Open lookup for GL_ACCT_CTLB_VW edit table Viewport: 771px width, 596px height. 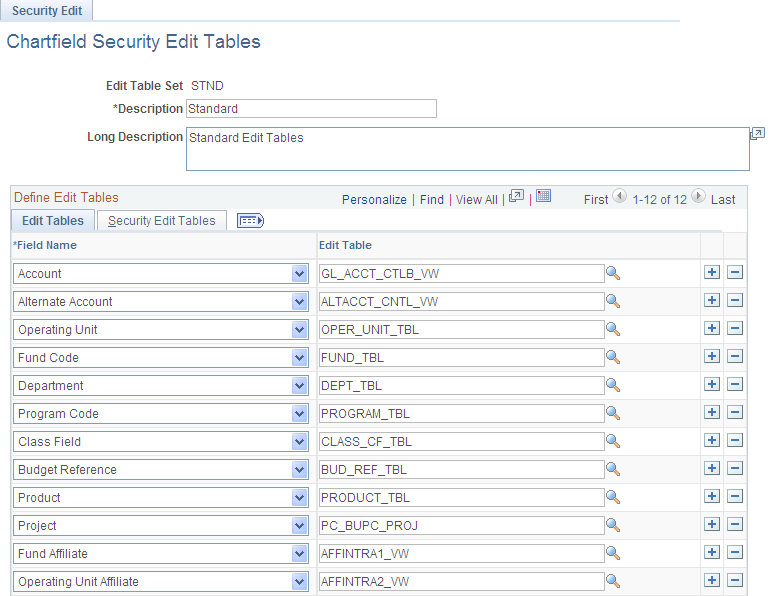(613, 273)
